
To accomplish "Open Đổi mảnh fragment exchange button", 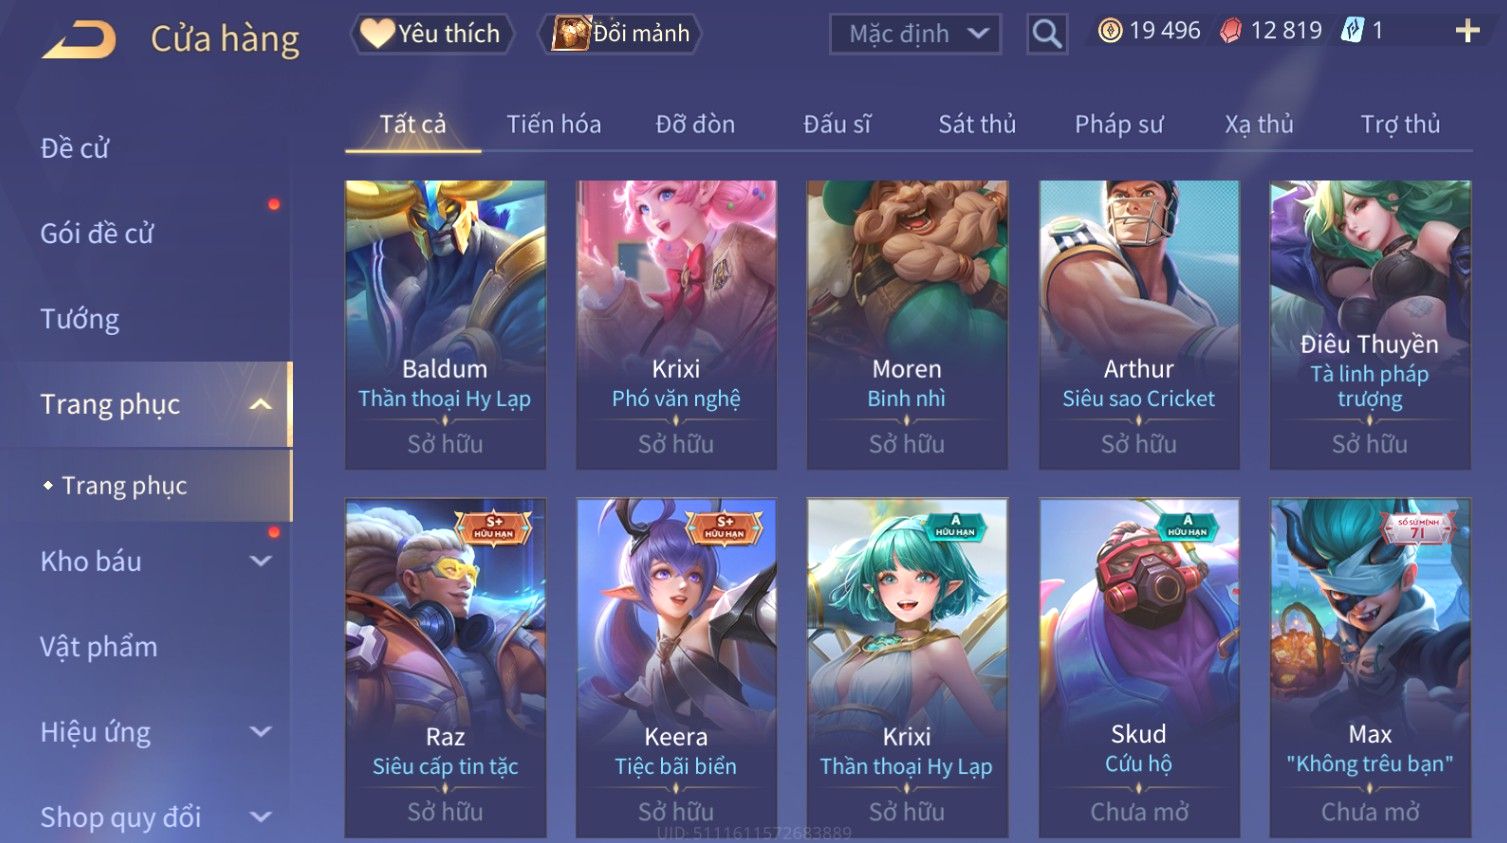I will (620, 34).
